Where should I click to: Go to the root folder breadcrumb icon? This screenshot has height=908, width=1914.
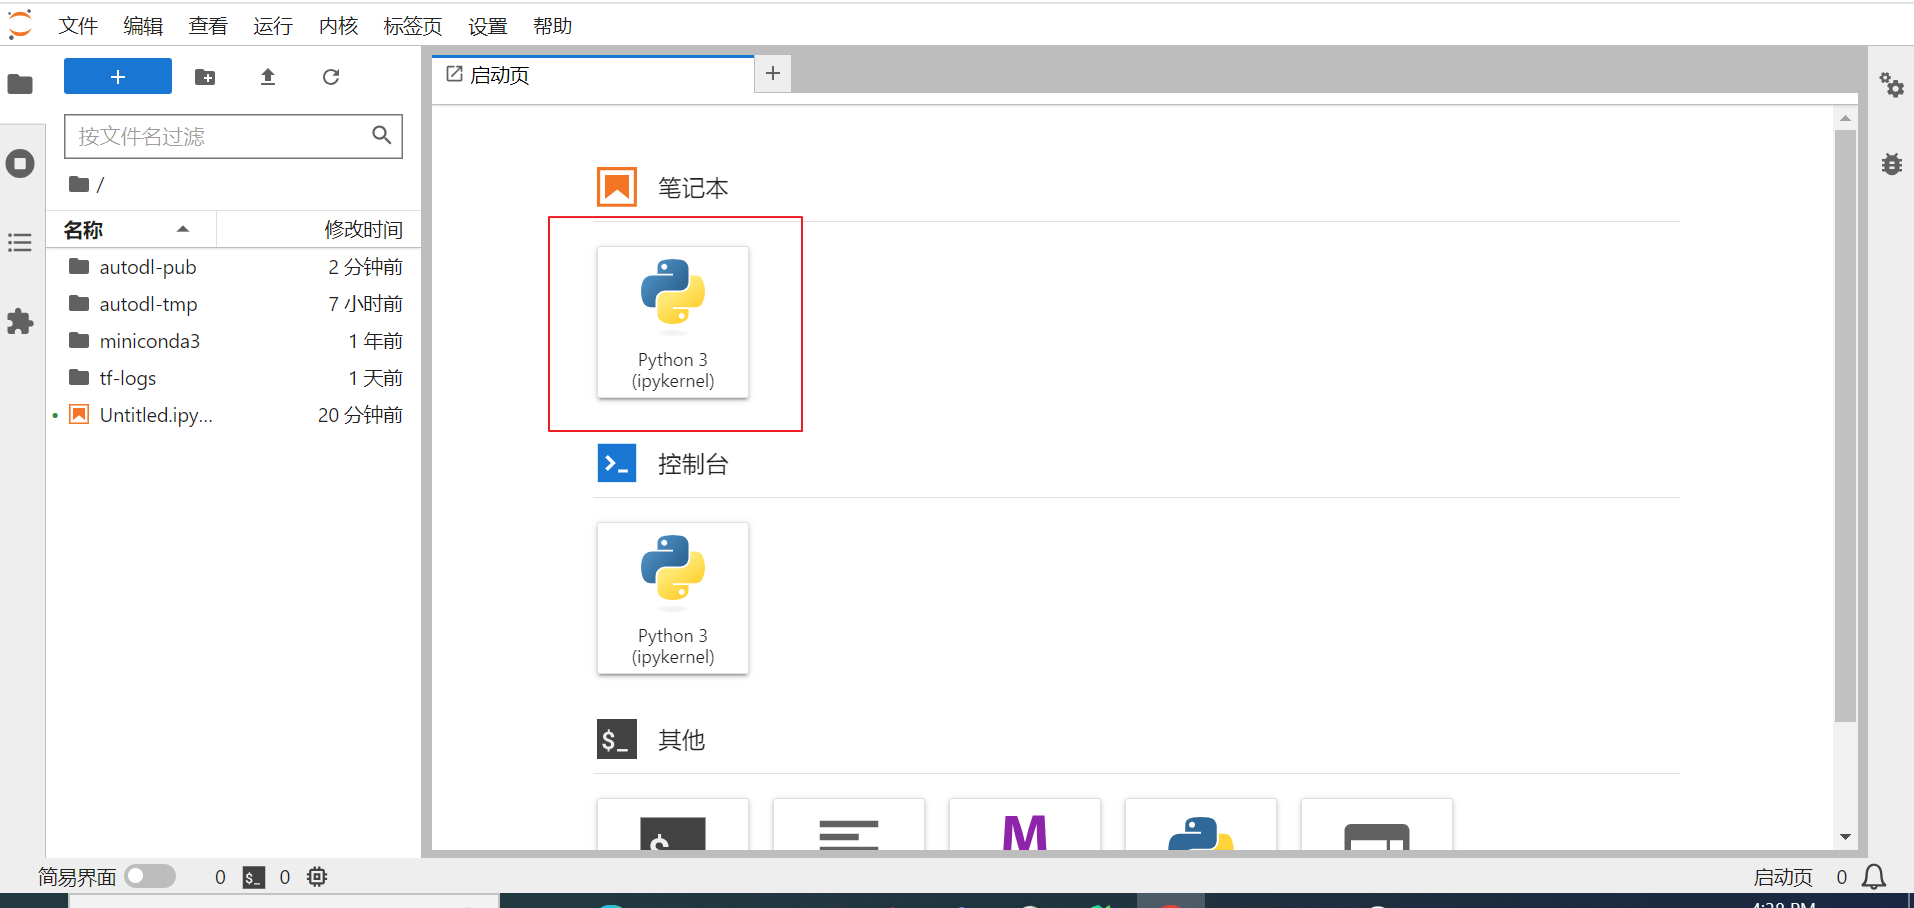pyautogui.click(x=79, y=184)
